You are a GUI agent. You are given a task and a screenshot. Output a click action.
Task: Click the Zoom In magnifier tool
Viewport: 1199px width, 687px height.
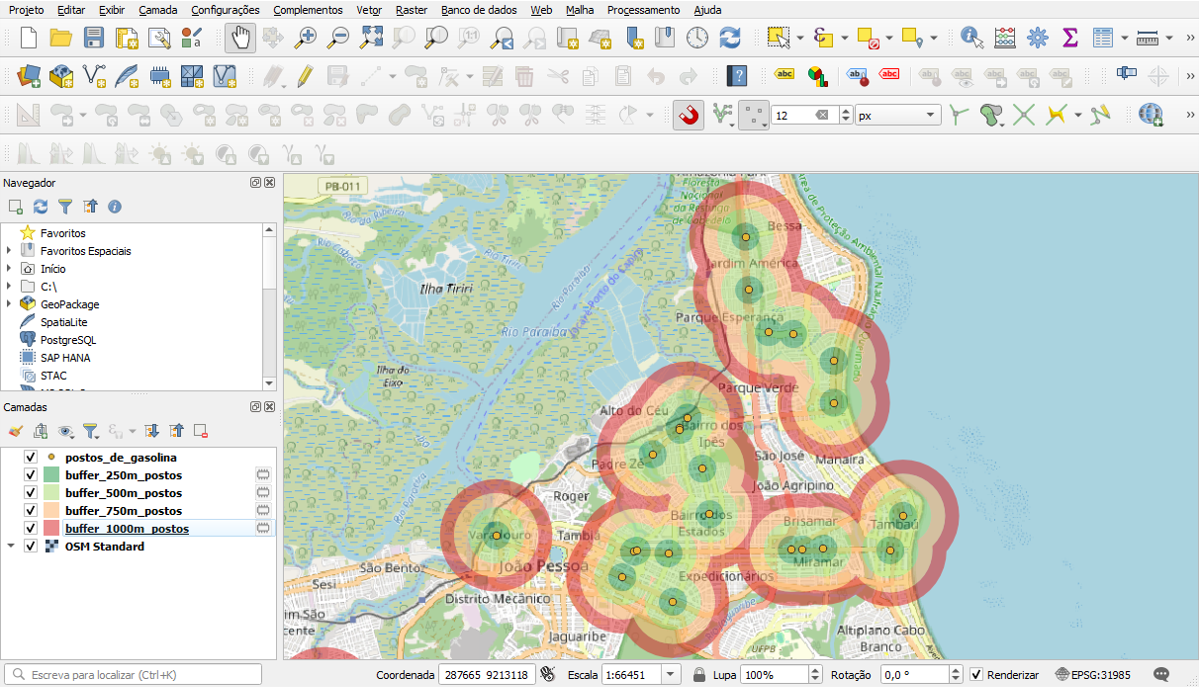[306, 38]
